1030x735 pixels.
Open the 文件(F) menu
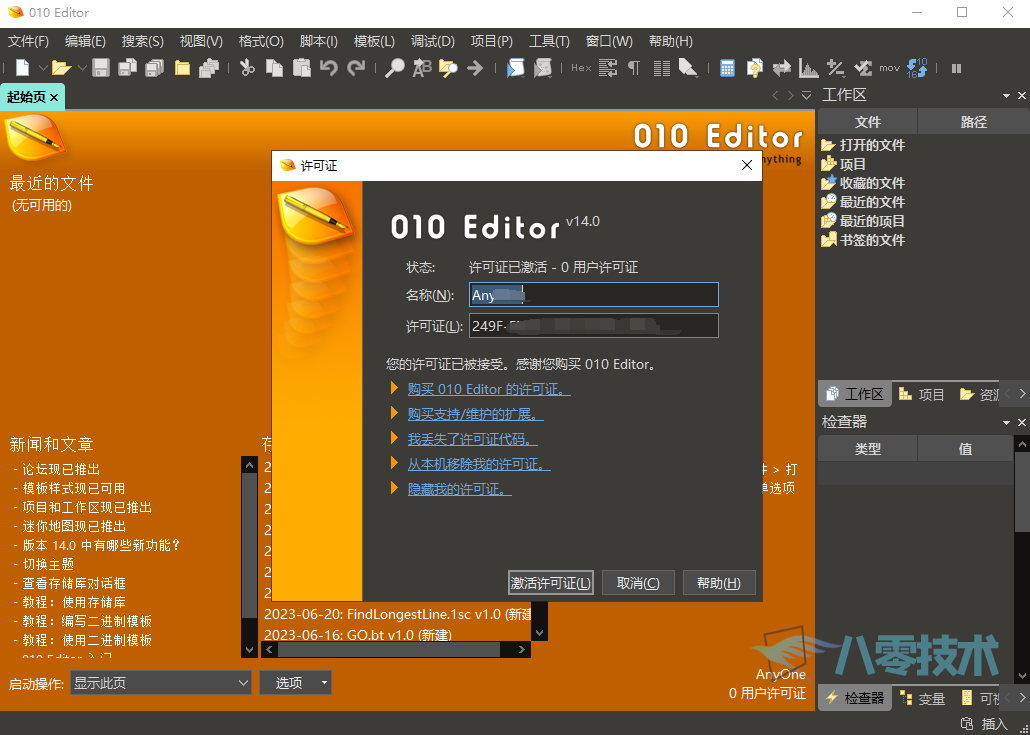(x=28, y=41)
